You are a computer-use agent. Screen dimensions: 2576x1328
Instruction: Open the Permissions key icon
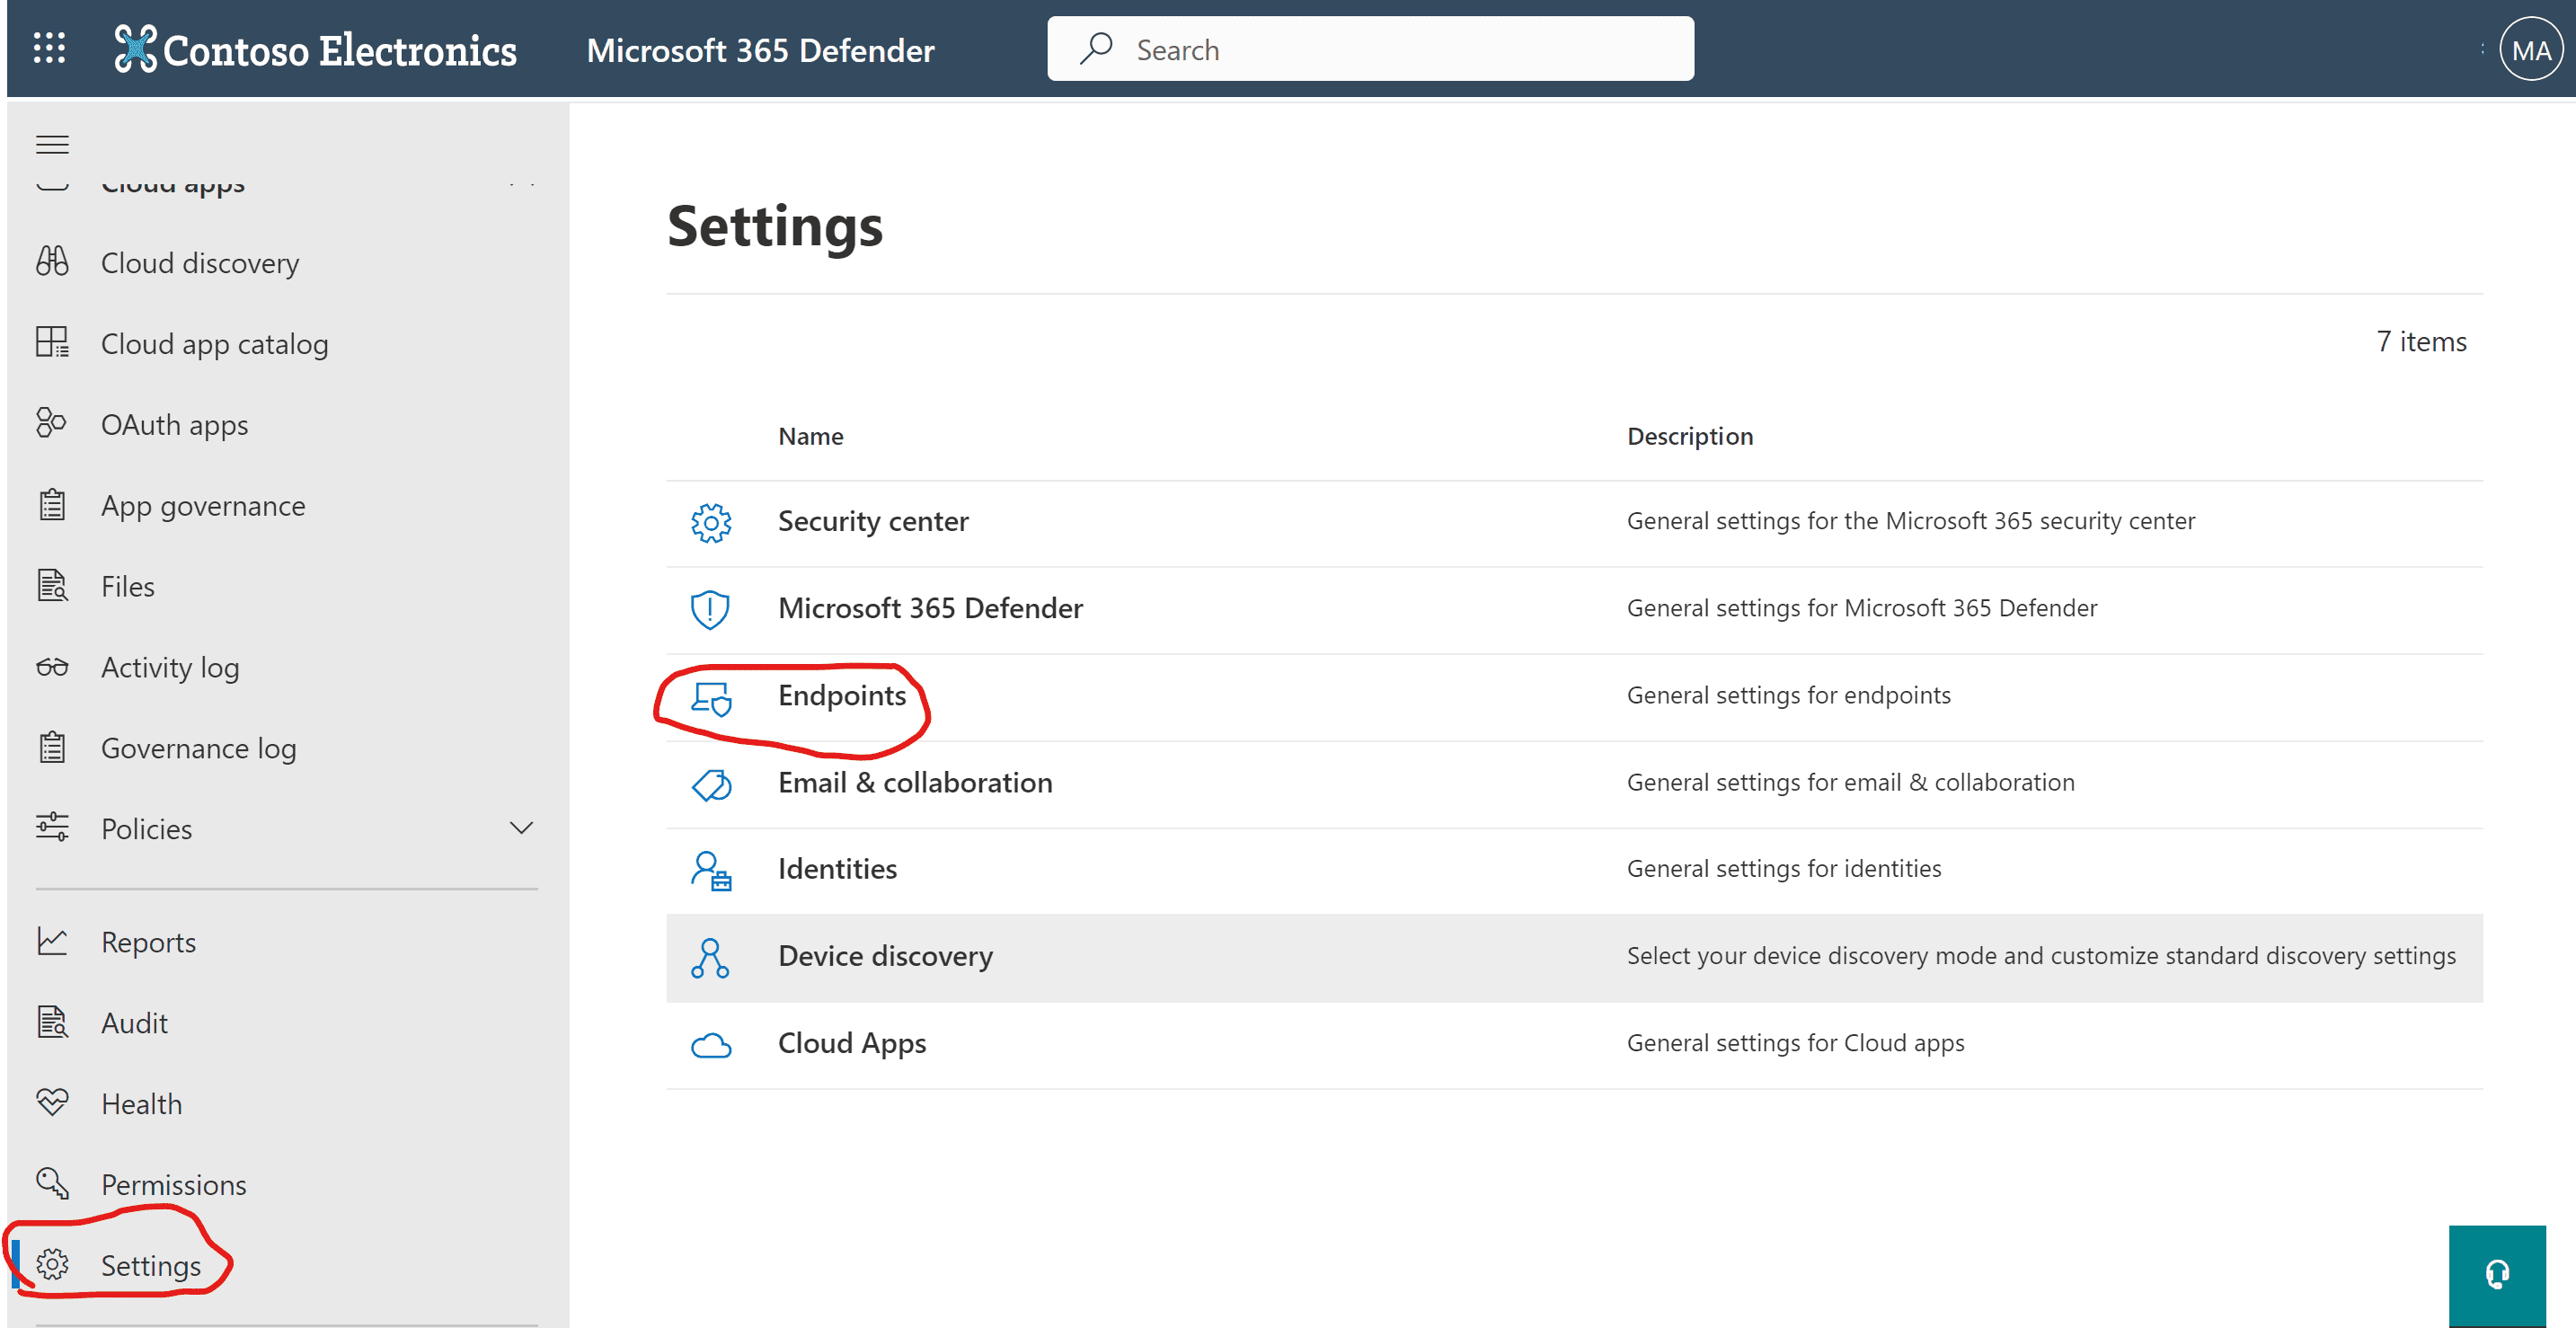[52, 1183]
